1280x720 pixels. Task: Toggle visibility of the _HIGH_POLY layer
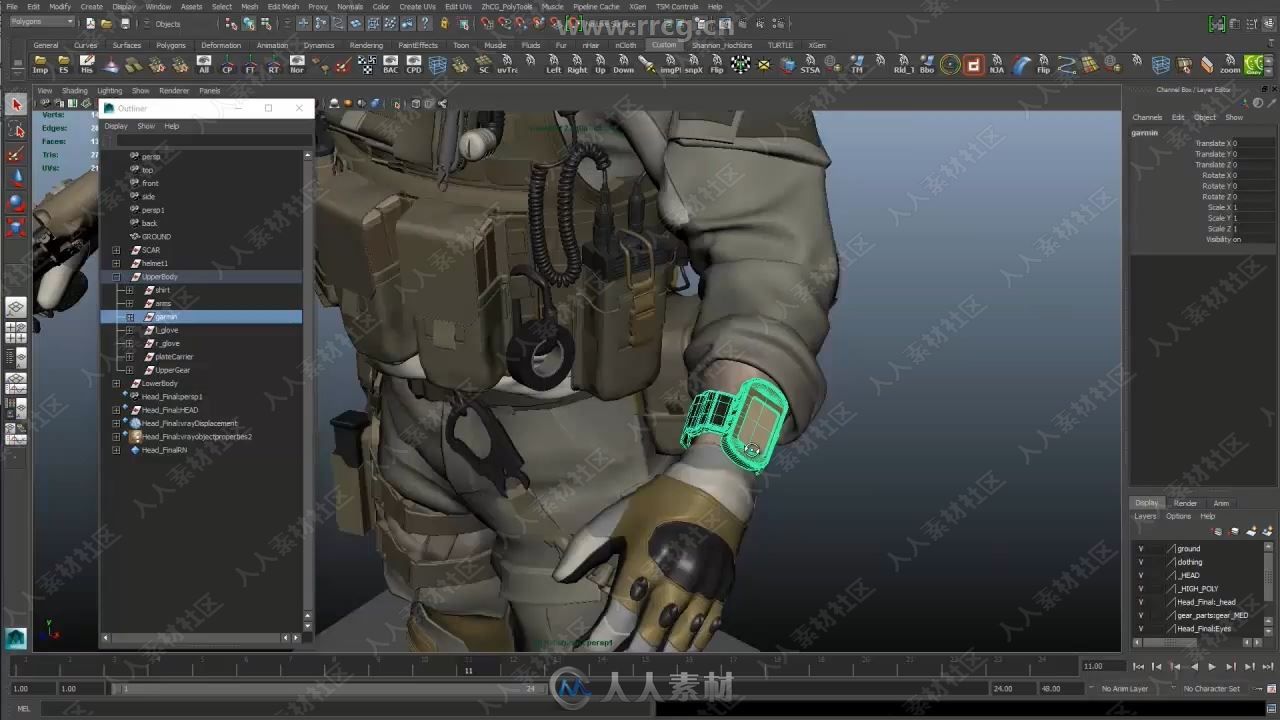click(1141, 589)
